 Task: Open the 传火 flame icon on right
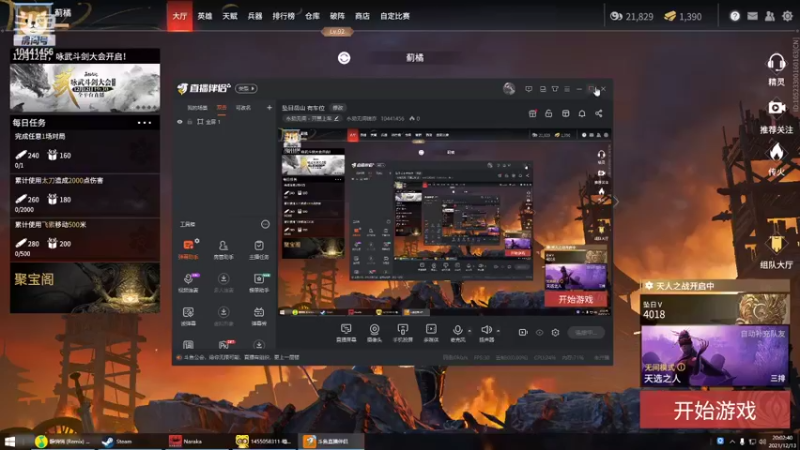pos(776,159)
